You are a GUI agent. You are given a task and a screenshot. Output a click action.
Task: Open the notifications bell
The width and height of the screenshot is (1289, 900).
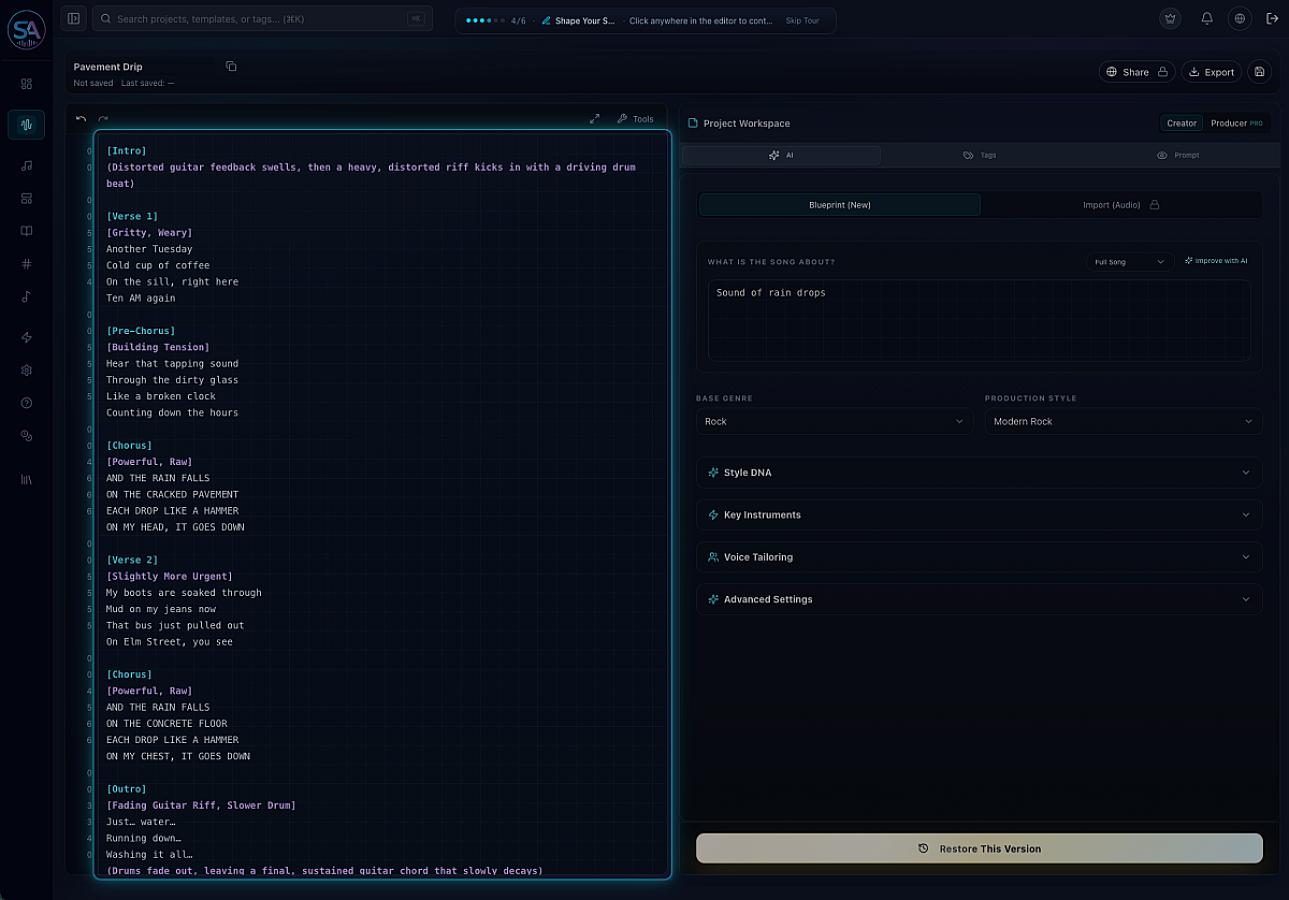tap(1207, 18)
